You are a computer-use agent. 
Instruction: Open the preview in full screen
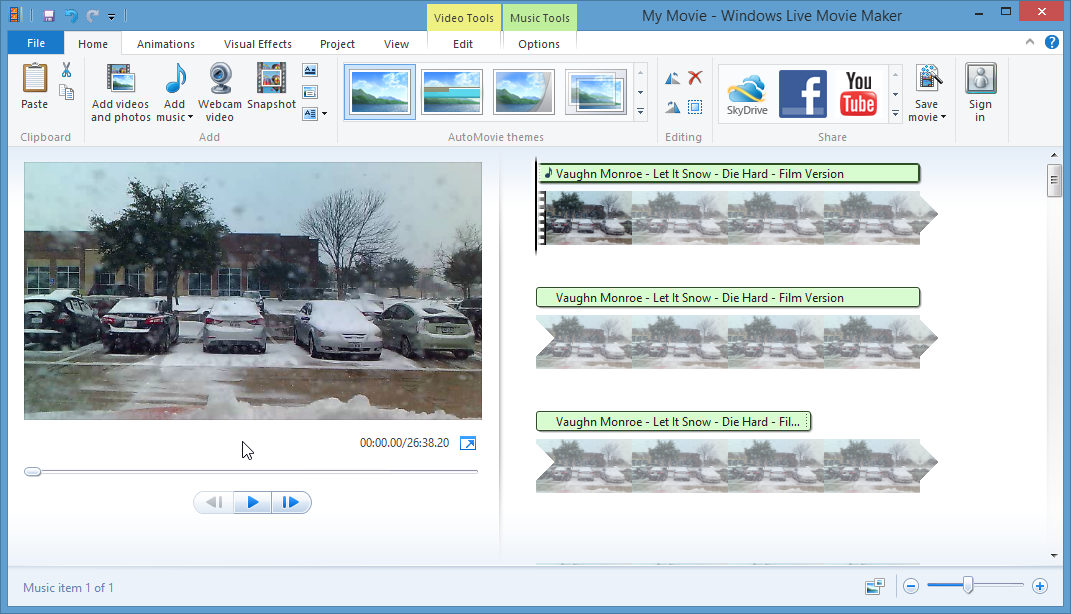pos(468,443)
